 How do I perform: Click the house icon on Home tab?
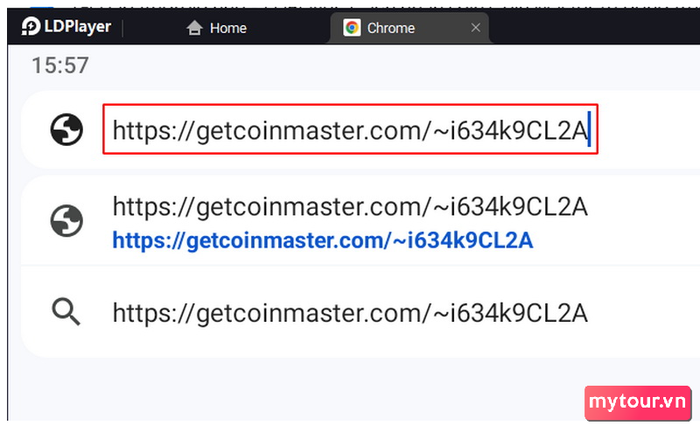pos(195,28)
